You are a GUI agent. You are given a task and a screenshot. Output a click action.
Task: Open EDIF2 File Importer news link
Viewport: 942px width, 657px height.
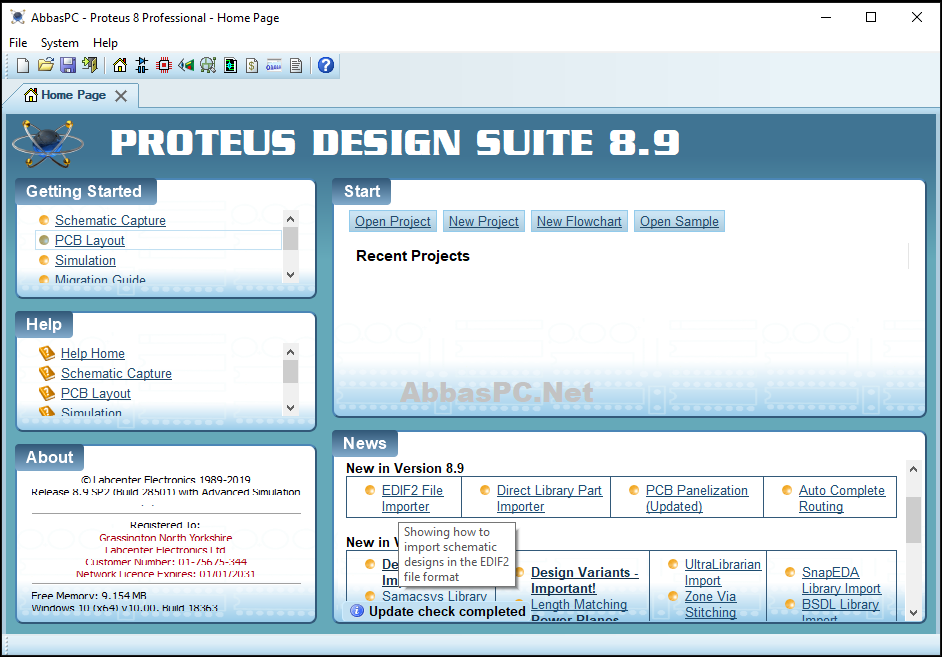pos(412,498)
